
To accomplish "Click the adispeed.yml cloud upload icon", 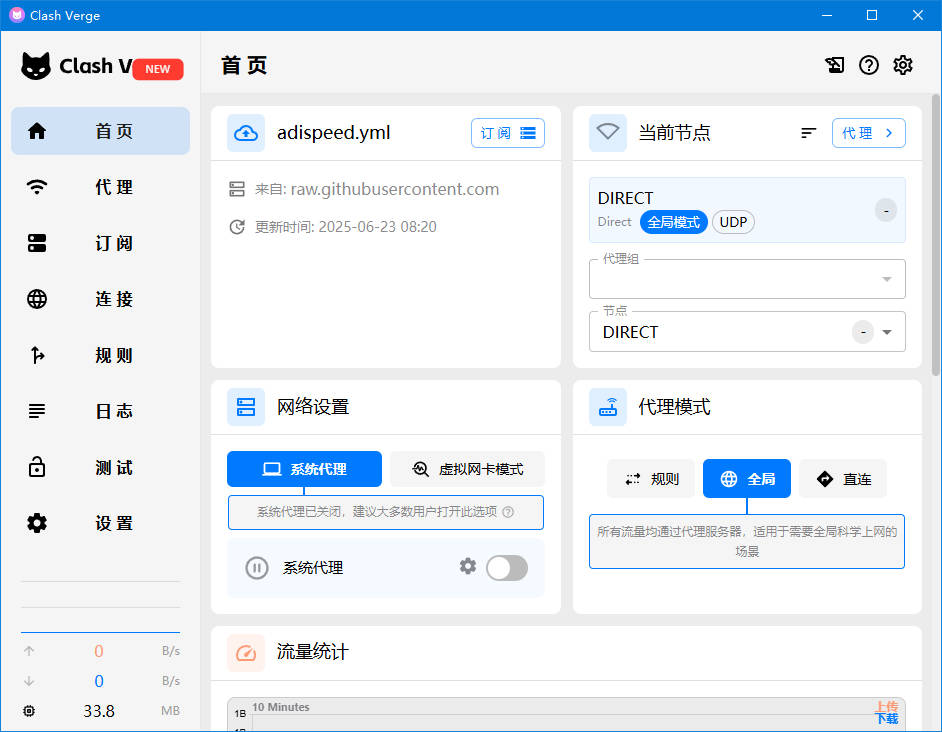I will (246, 133).
